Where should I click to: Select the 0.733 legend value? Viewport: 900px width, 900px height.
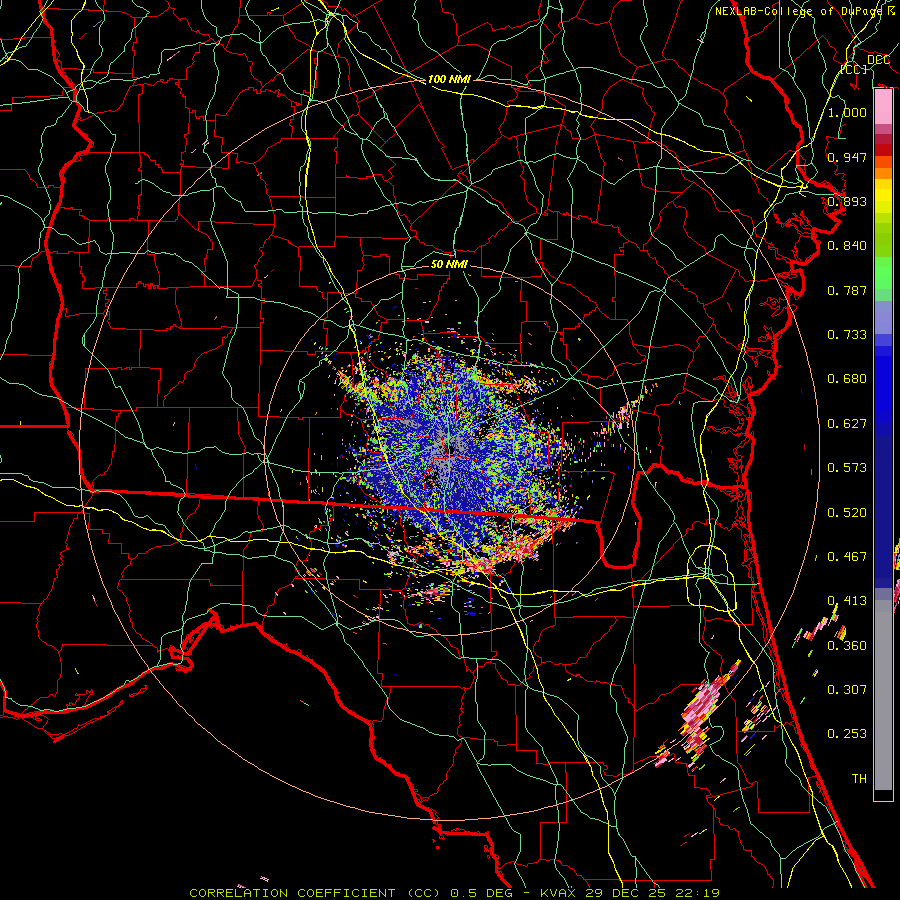847,334
